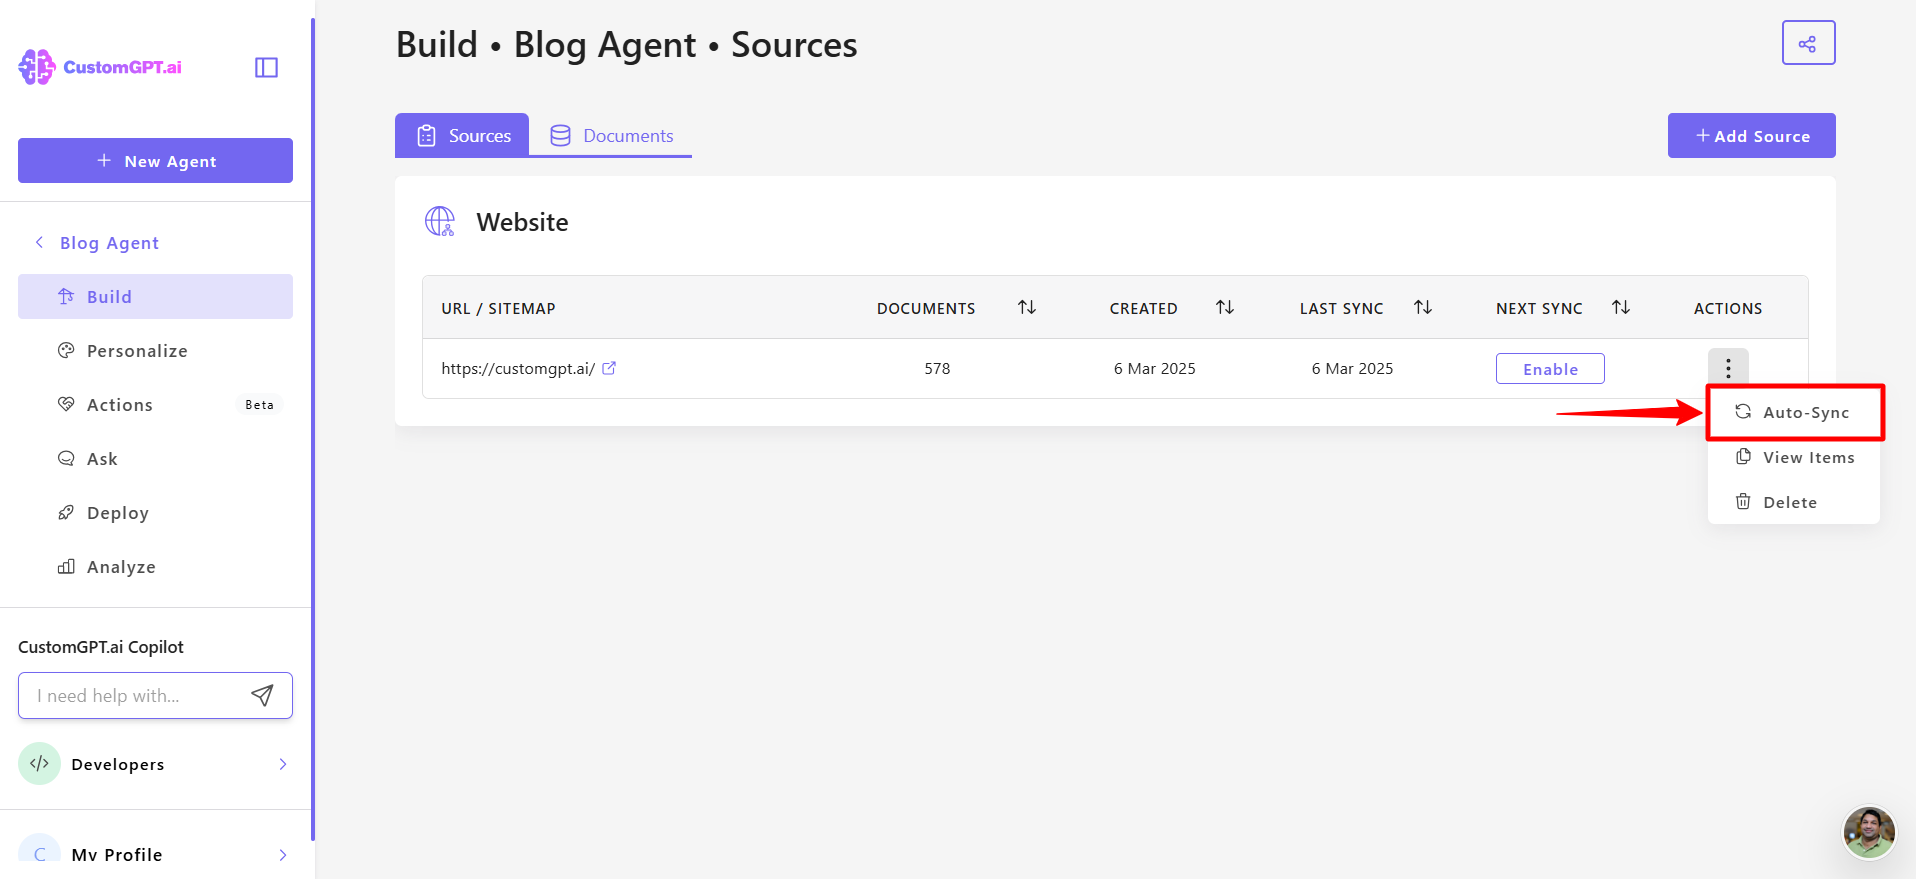Click the share icon button
Screen dimensions: 1920x879
click(x=1808, y=43)
